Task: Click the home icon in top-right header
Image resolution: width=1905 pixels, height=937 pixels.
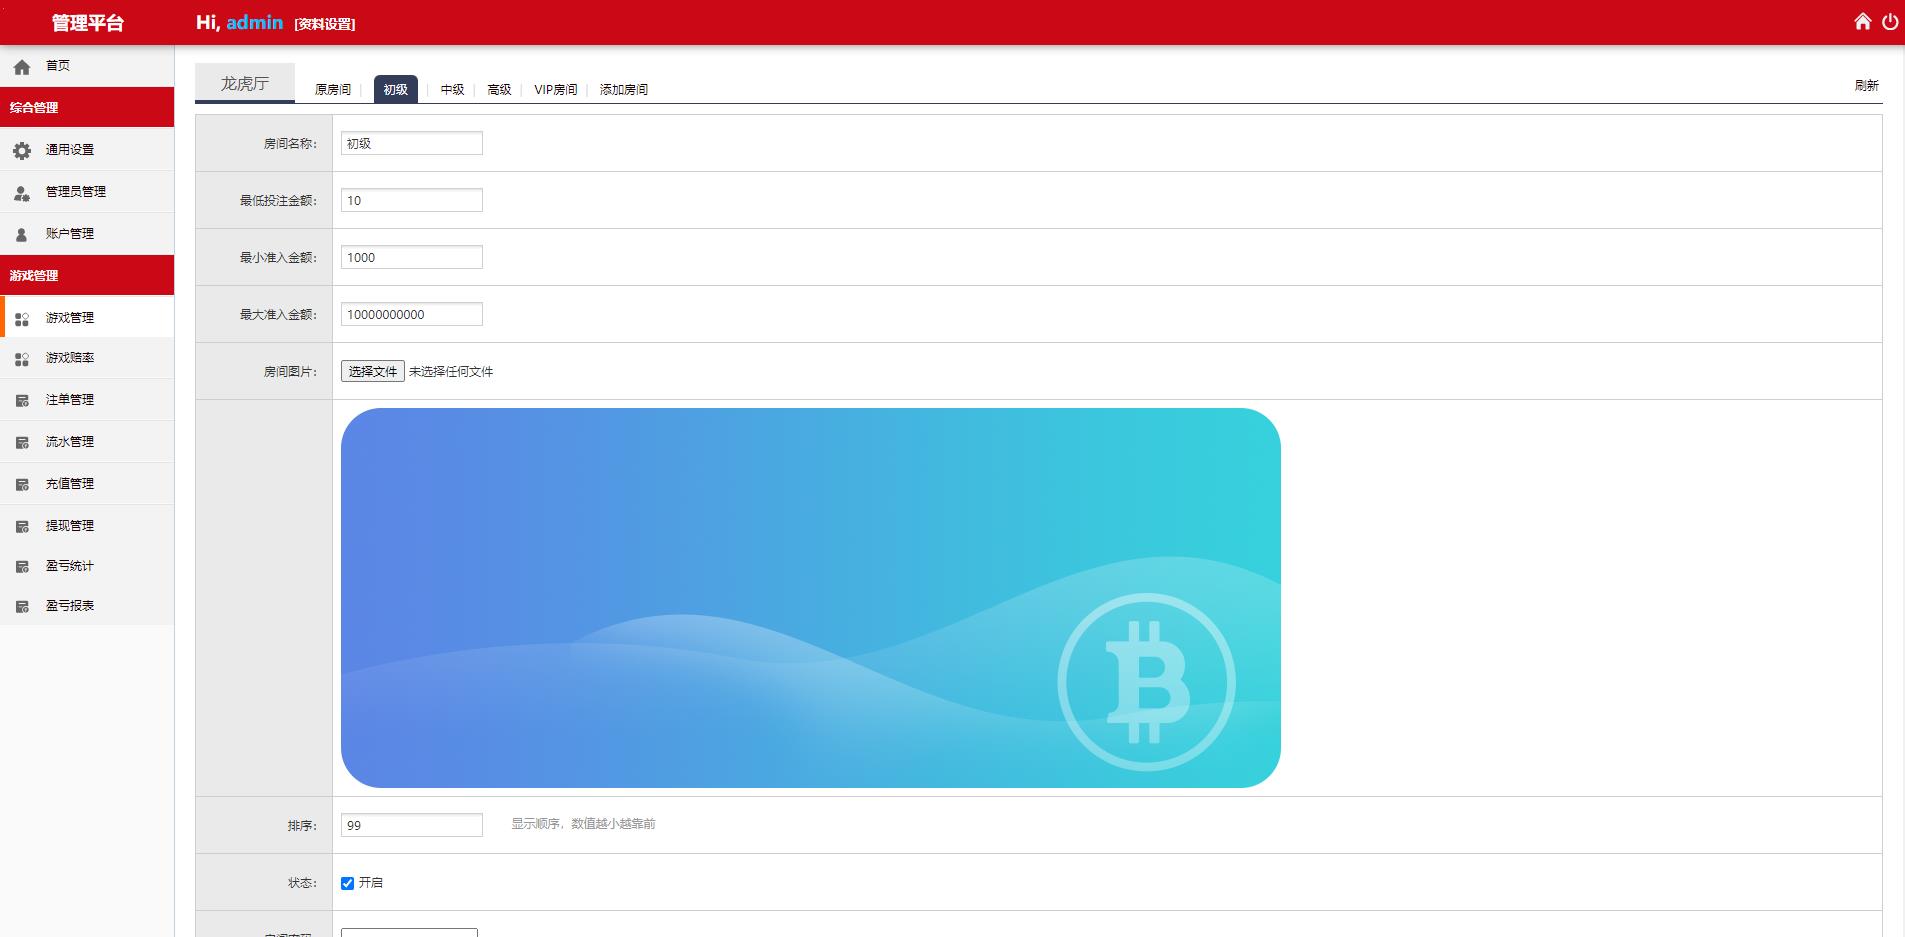Action: (x=1862, y=22)
